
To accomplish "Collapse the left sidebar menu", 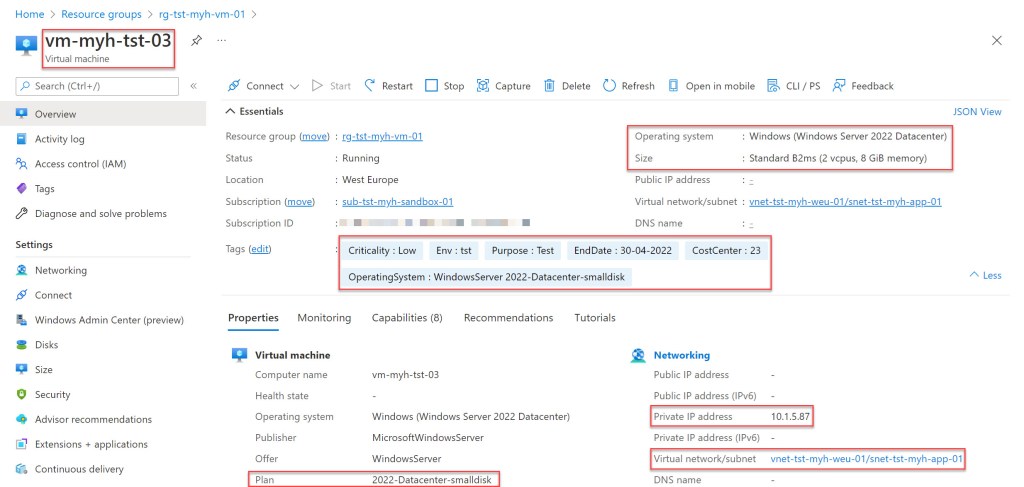I will point(194,86).
